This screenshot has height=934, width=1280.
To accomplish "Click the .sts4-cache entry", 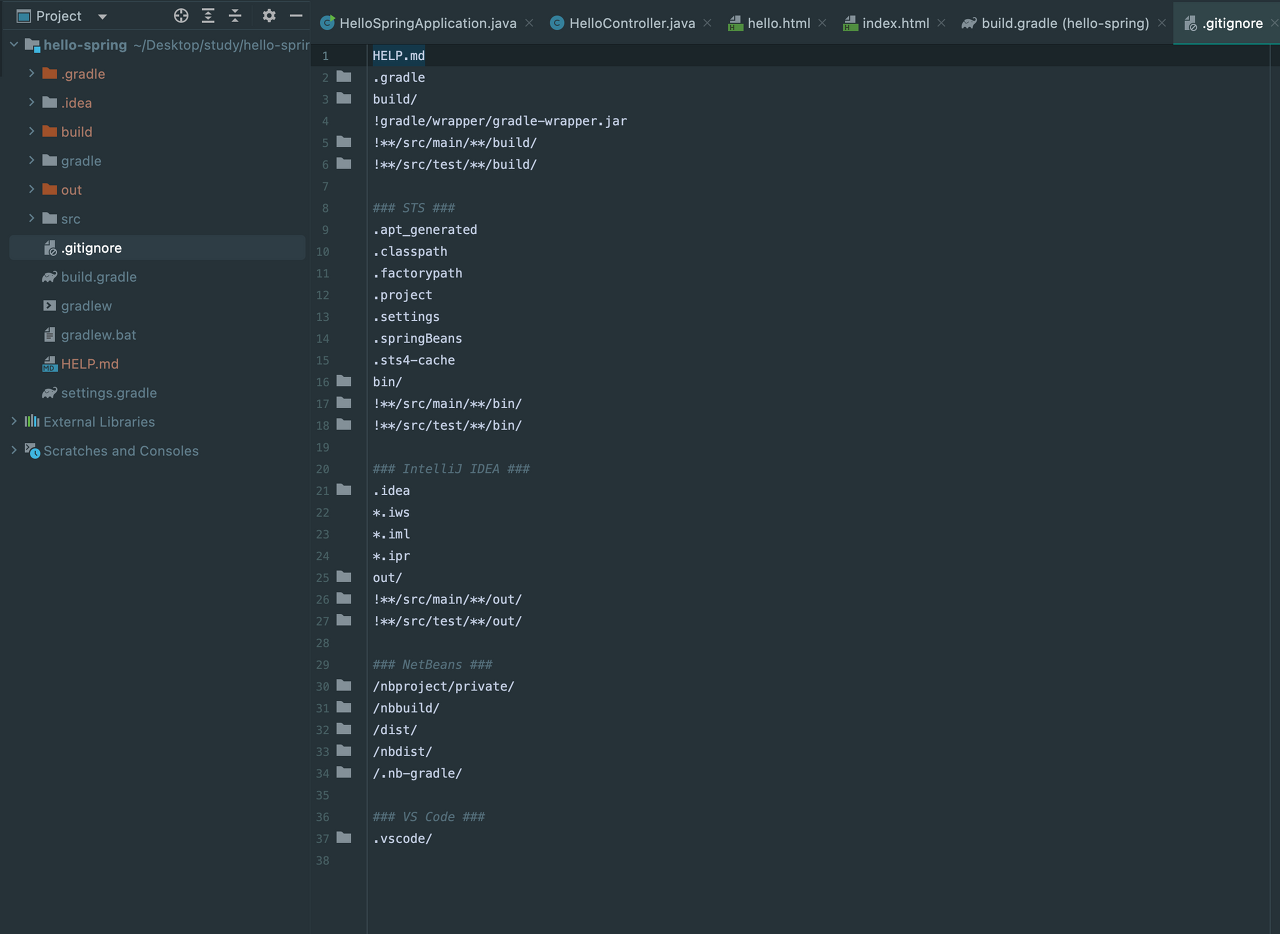I will point(414,360).
